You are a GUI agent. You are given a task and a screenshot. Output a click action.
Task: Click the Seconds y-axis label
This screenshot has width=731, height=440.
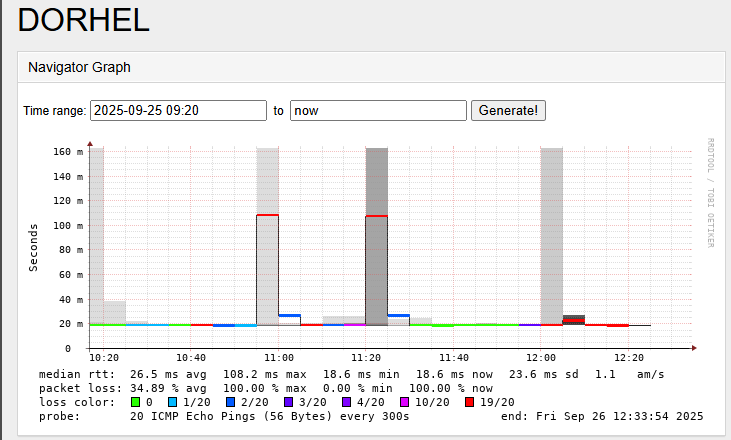point(34,247)
